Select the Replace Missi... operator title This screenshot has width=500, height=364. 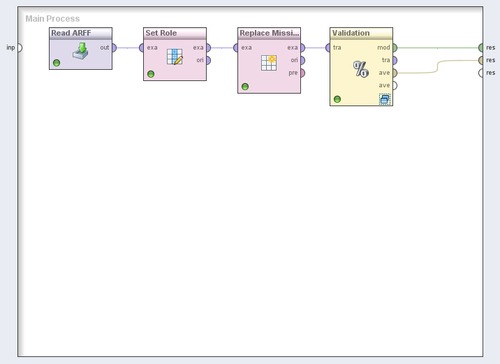pyautogui.click(x=269, y=33)
